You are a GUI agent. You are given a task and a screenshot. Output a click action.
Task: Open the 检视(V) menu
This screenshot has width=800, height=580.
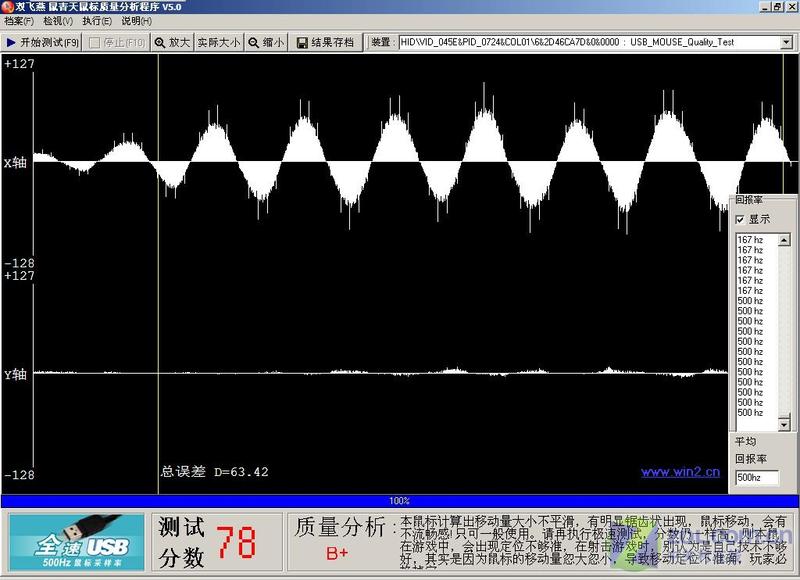pos(58,21)
